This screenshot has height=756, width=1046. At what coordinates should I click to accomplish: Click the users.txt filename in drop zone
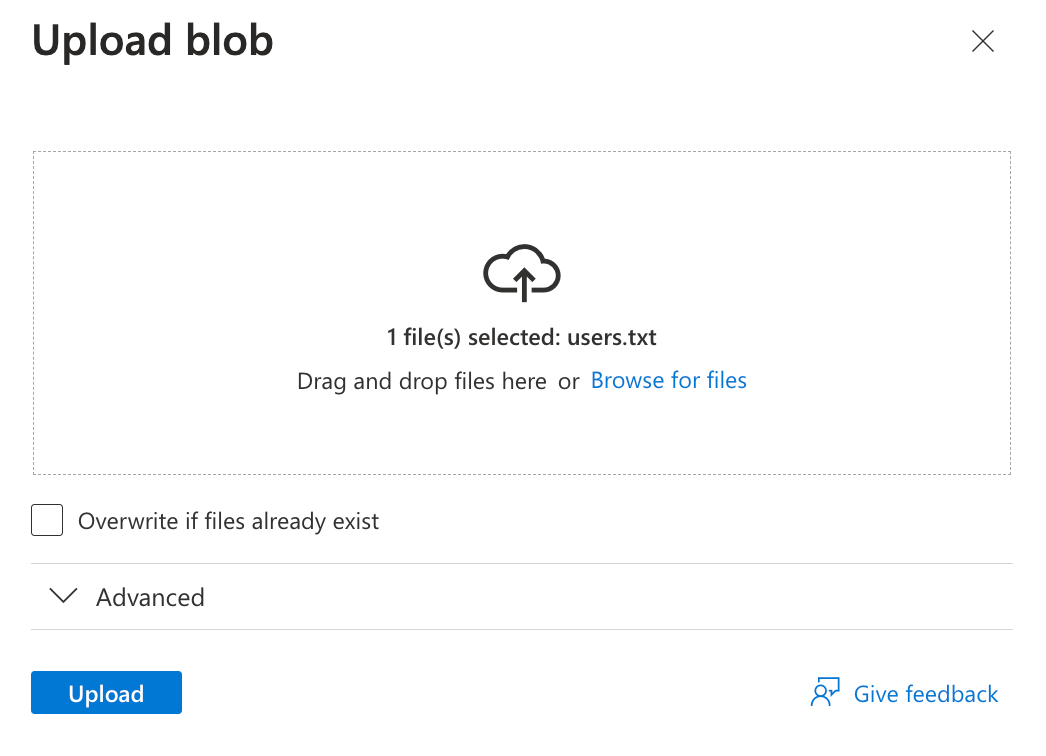coord(612,337)
